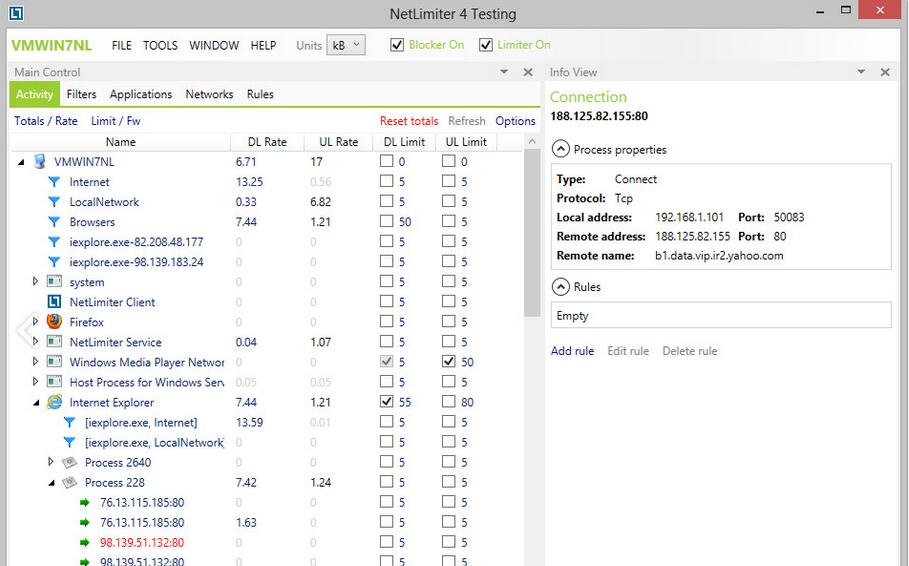Click the vertical scrollbar thumb in activity list
Screen dimensions: 909x566
pyautogui.click(x=532, y=233)
